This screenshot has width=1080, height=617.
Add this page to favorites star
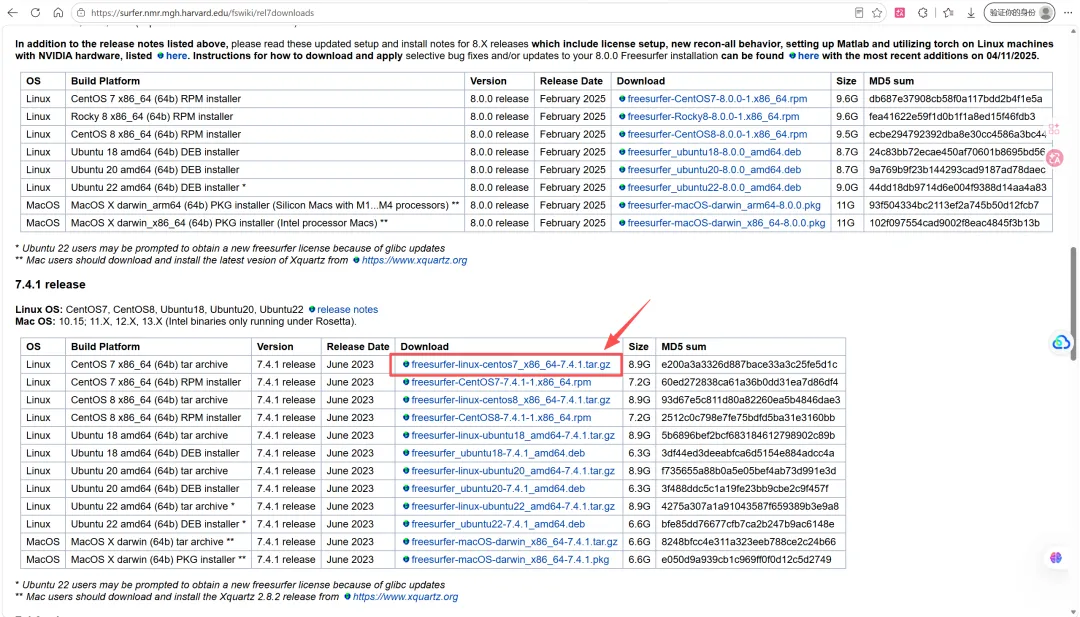tap(877, 12)
